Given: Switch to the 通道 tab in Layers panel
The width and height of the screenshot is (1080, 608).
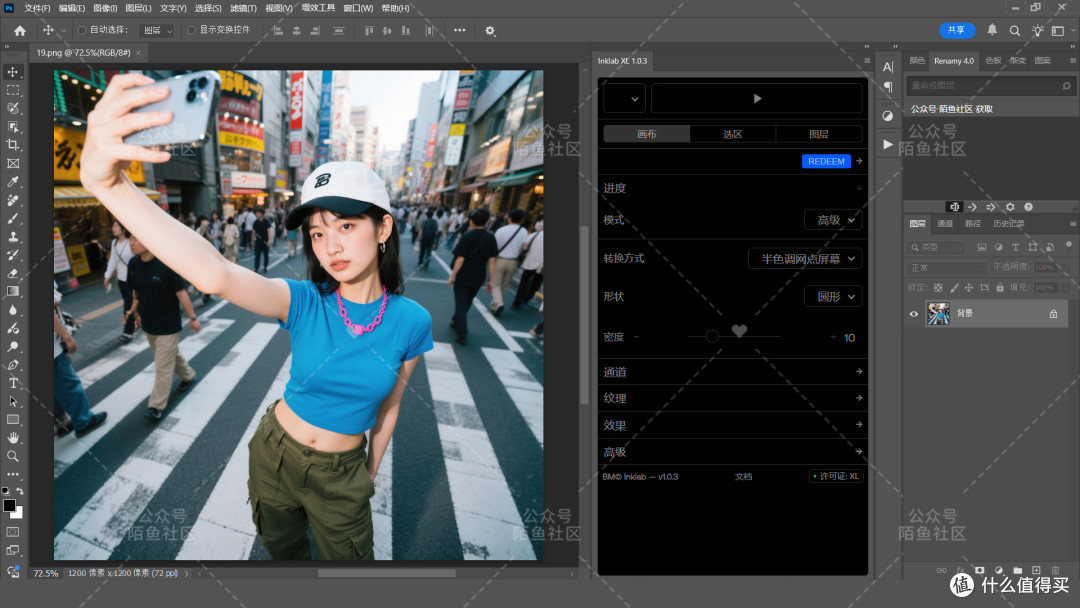Looking at the screenshot, I should 944,224.
